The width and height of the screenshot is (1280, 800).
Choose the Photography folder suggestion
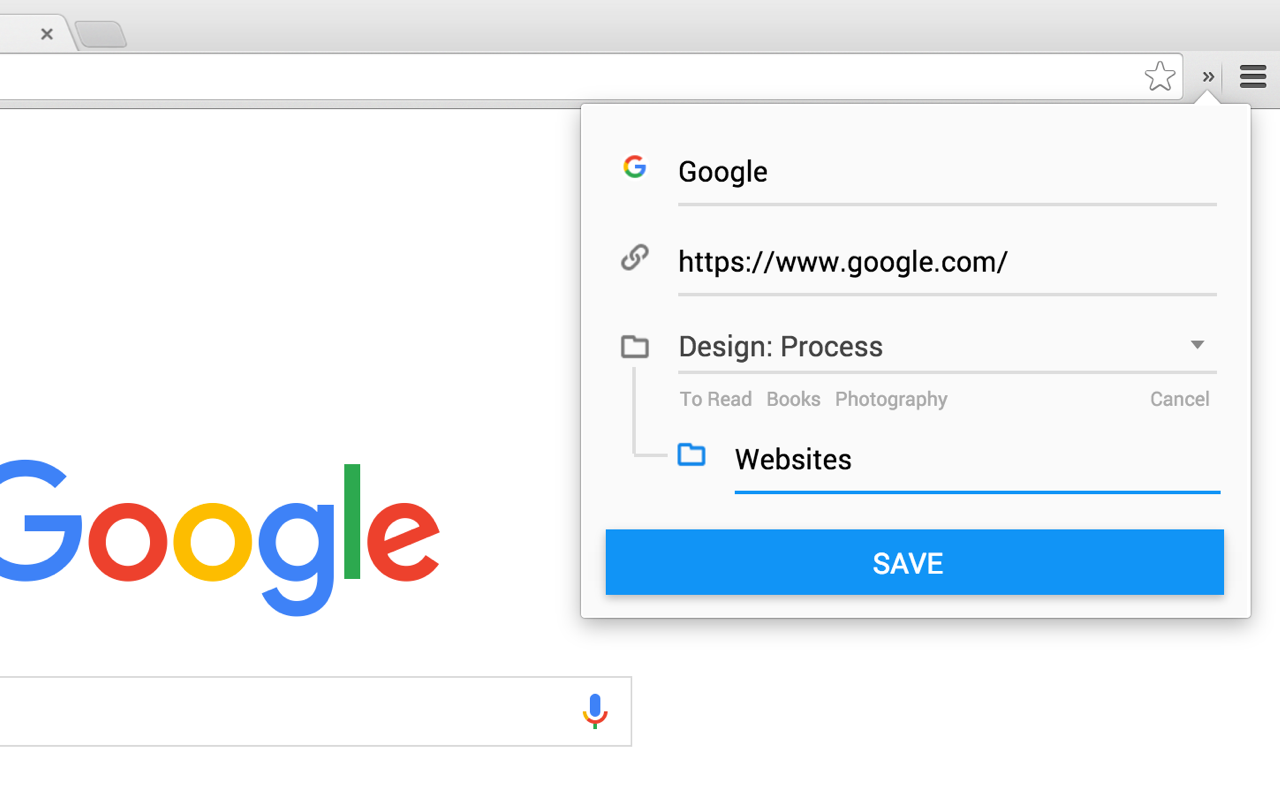point(890,398)
